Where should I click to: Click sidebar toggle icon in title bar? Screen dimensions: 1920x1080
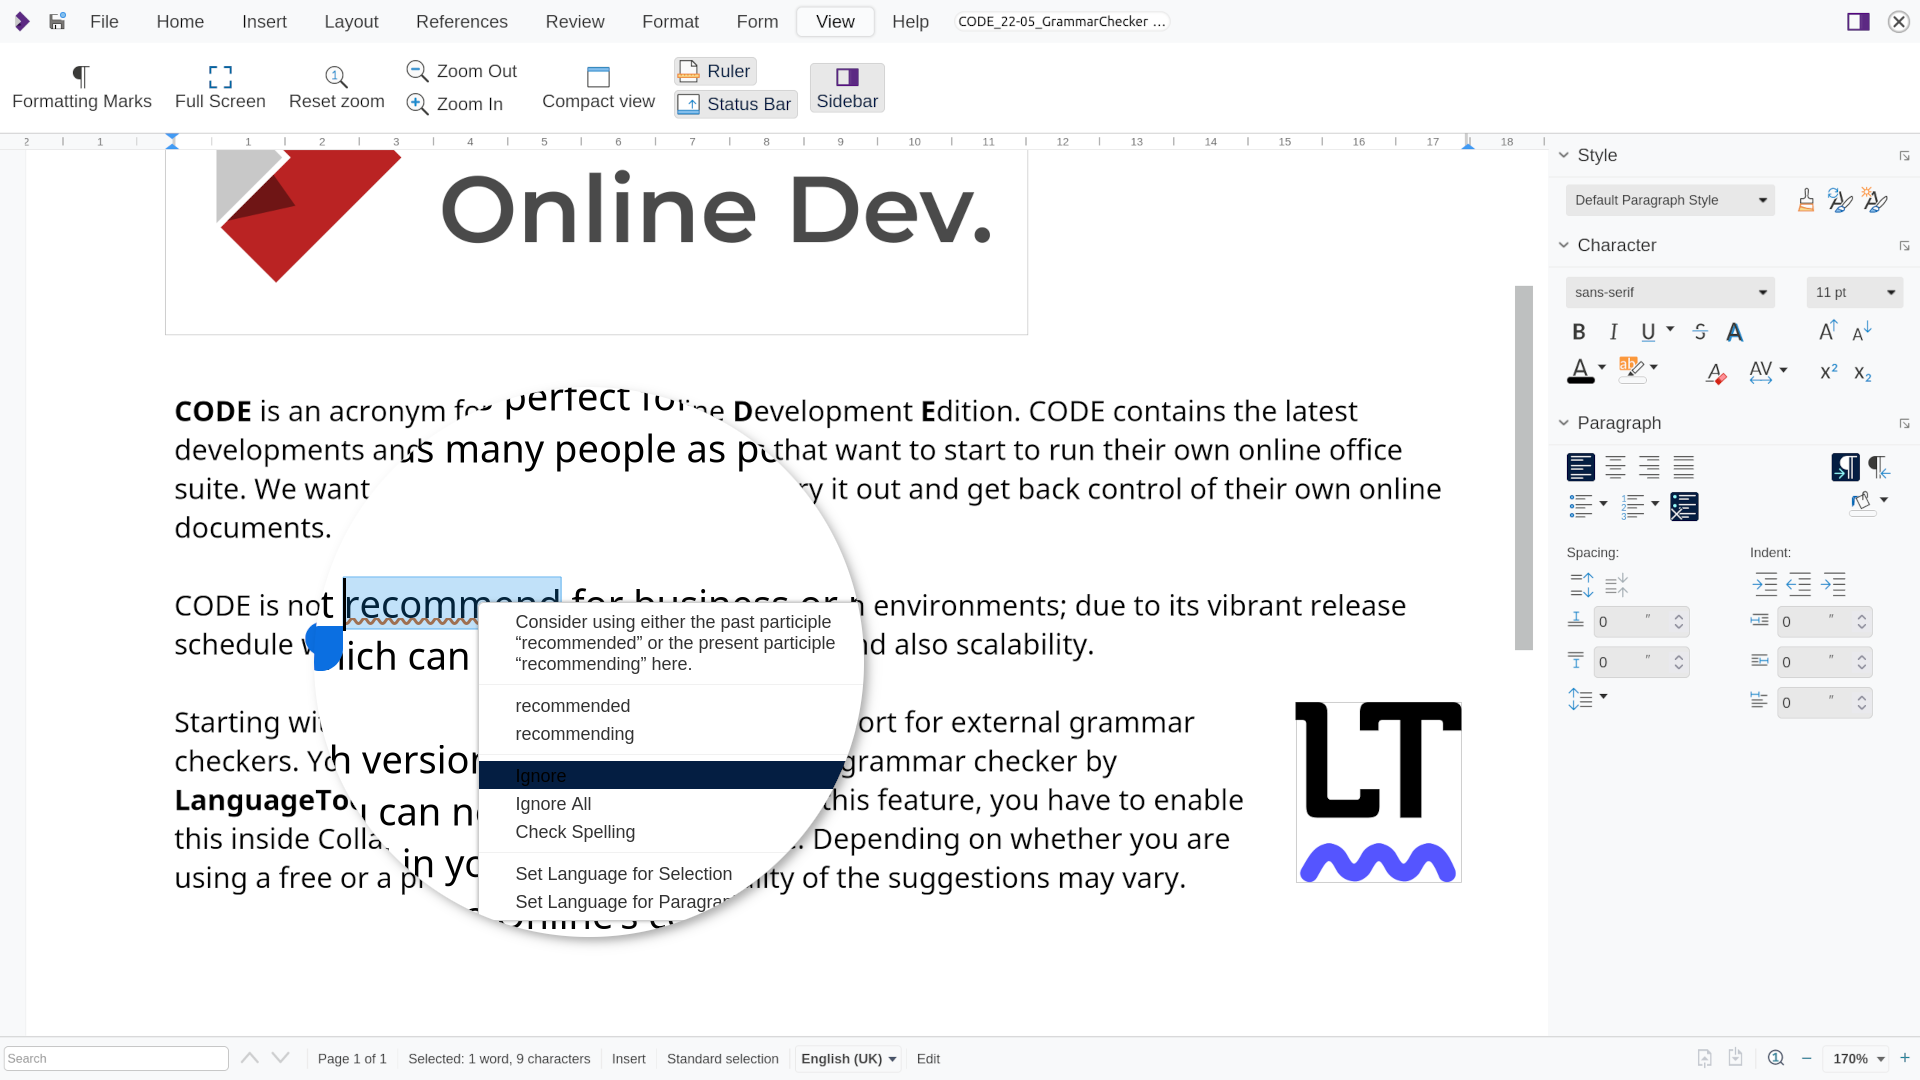coord(1858,21)
